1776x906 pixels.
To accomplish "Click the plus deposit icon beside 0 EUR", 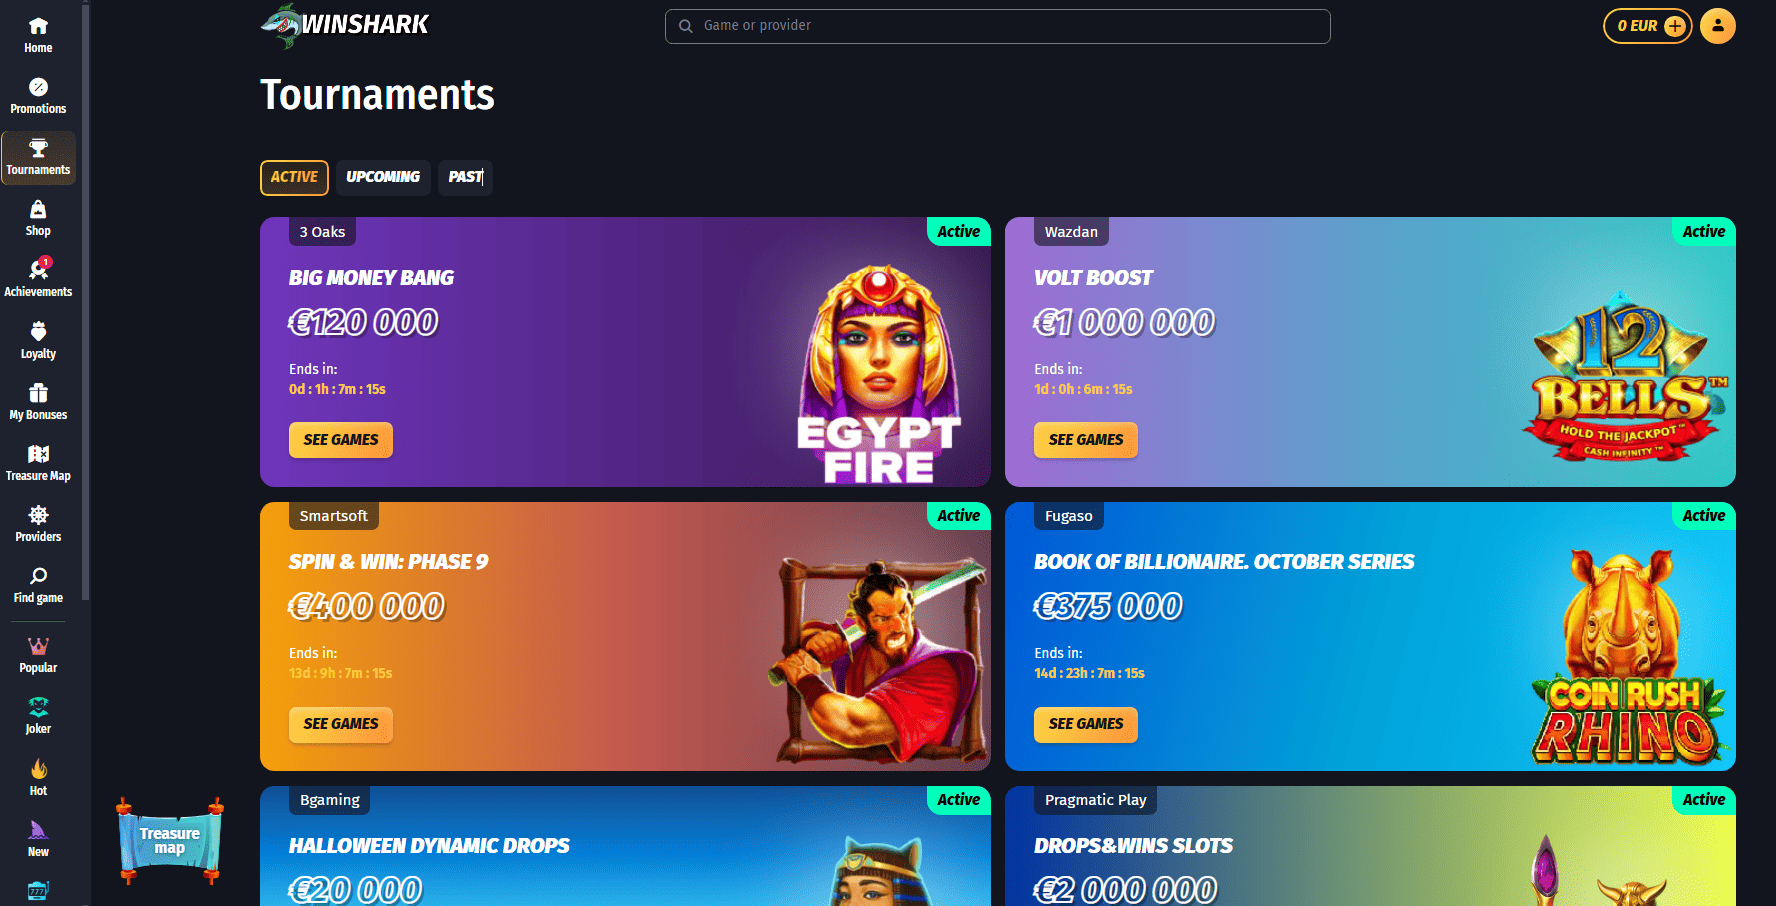I will click(1675, 26).
